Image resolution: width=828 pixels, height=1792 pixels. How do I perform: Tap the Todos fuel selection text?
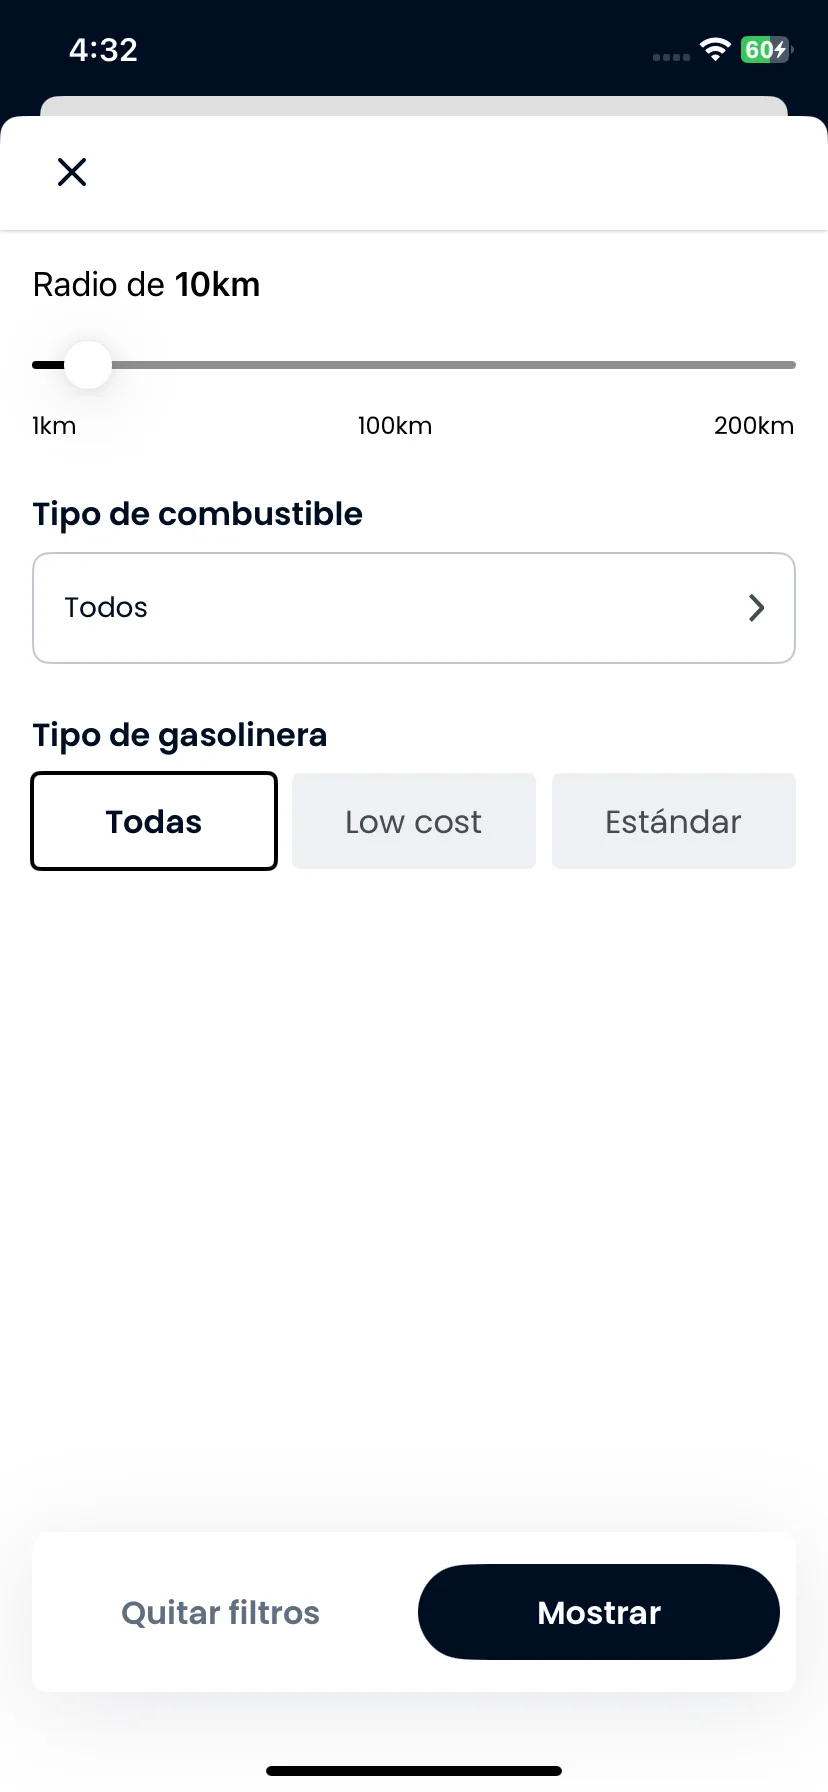(106, 608)
